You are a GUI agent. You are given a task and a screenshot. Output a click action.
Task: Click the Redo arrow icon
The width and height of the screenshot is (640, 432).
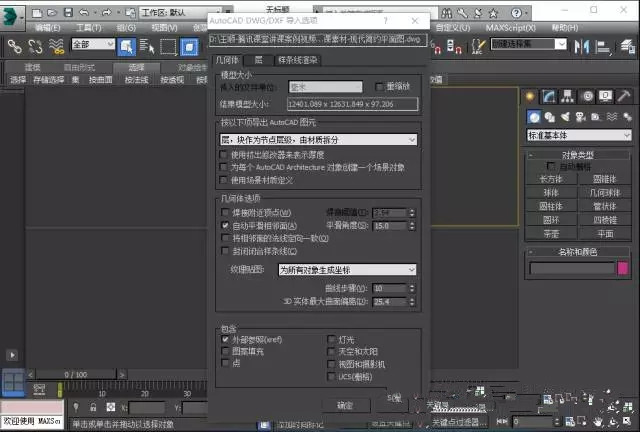tap(107, 13)
